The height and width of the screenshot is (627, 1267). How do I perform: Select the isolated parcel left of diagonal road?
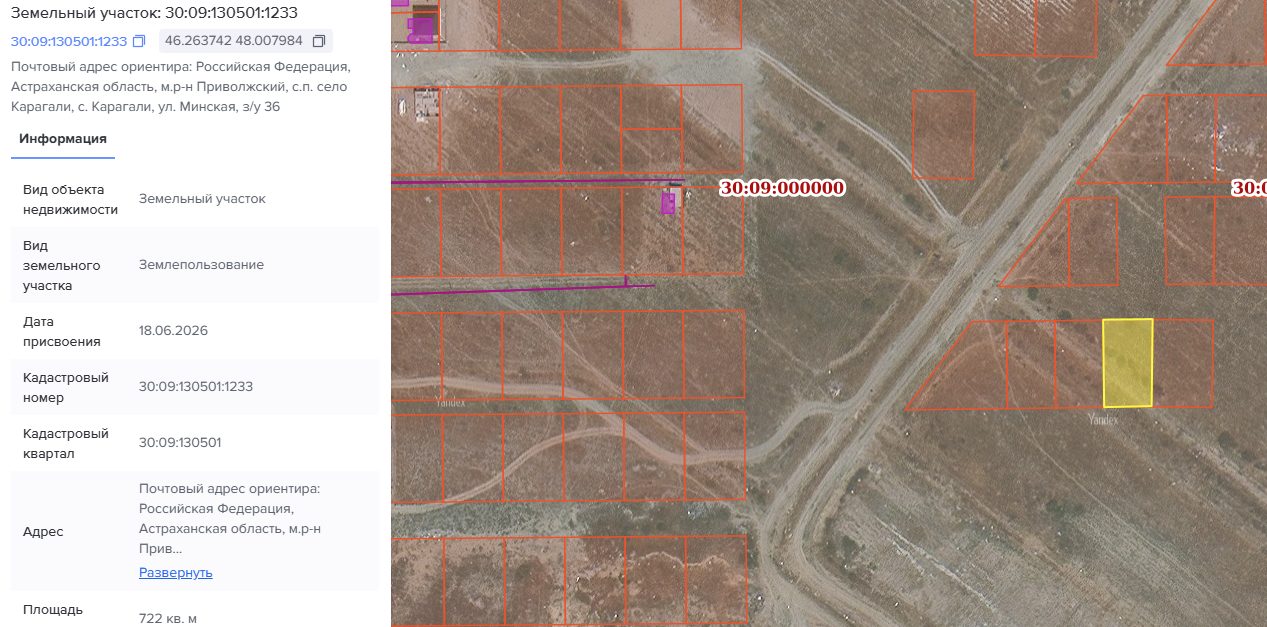click(x=943, y=135)
